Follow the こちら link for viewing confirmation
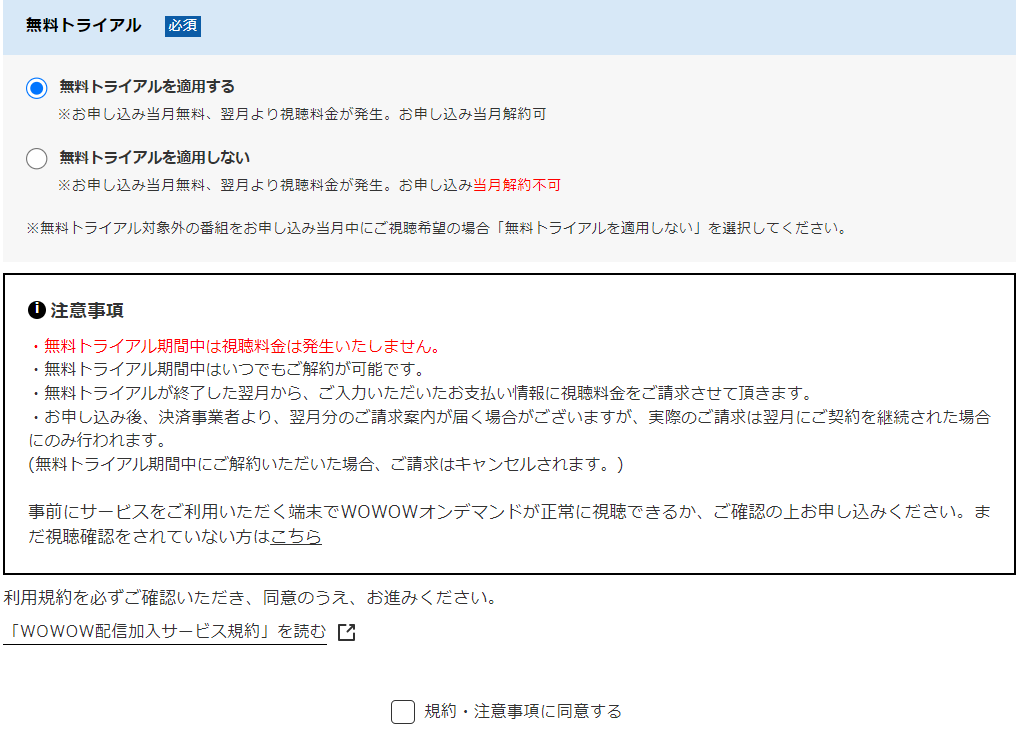 296,537
